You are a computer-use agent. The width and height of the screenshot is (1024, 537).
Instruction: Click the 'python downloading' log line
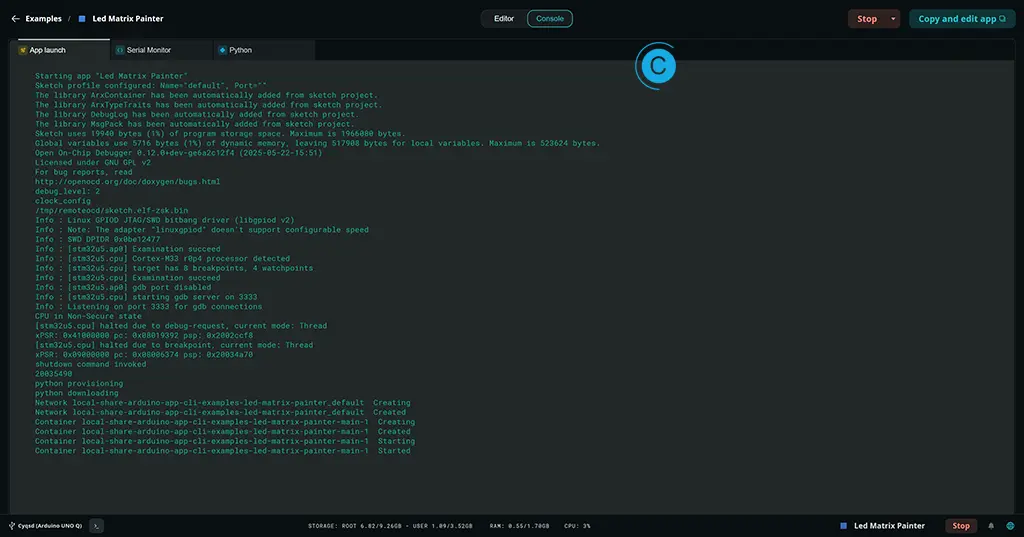point(76,393)
